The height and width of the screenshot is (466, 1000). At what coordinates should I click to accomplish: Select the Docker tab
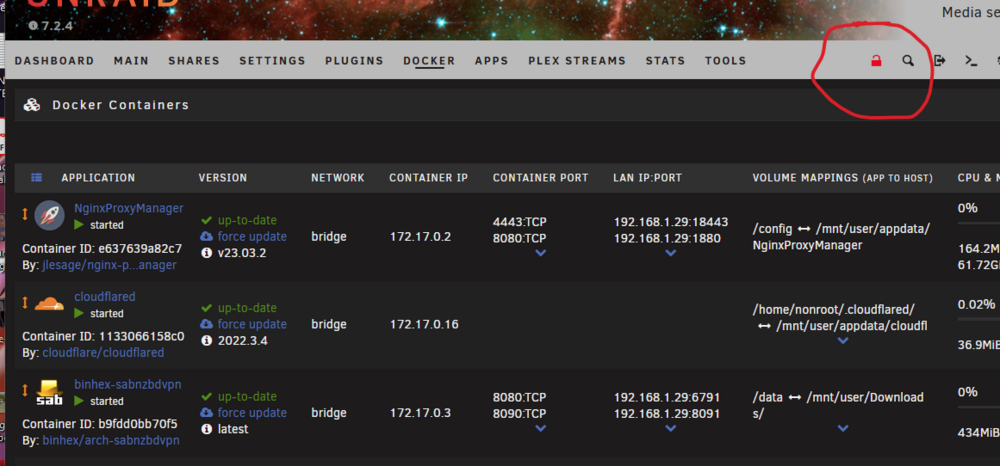click(x=429, y=61)
